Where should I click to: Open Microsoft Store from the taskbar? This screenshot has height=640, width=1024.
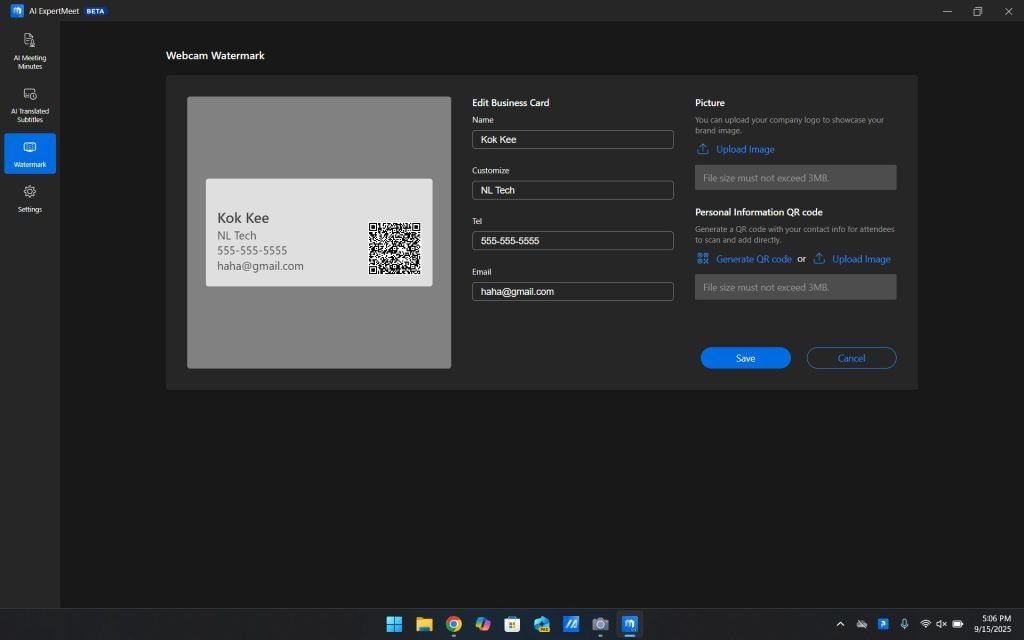click(513, 624)
